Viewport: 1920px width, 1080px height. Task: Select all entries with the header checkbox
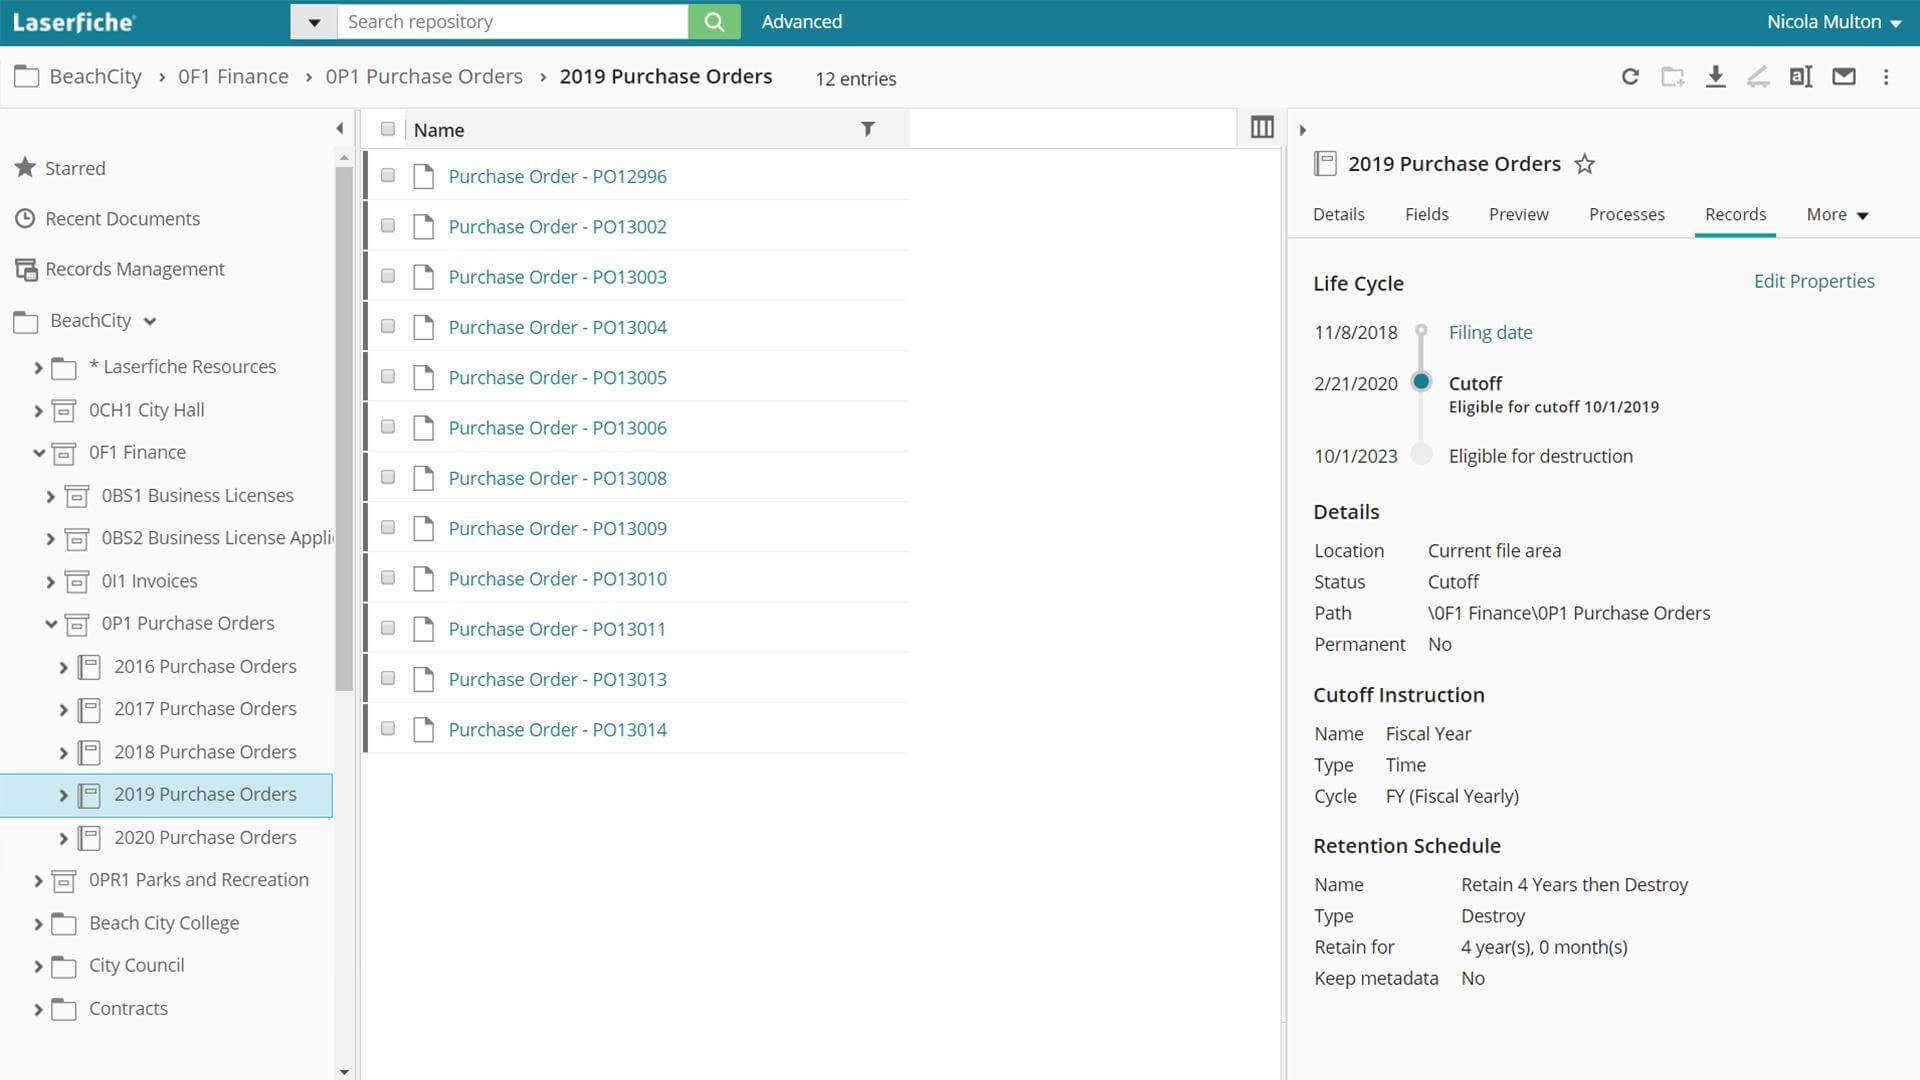(x=388, y=129)
